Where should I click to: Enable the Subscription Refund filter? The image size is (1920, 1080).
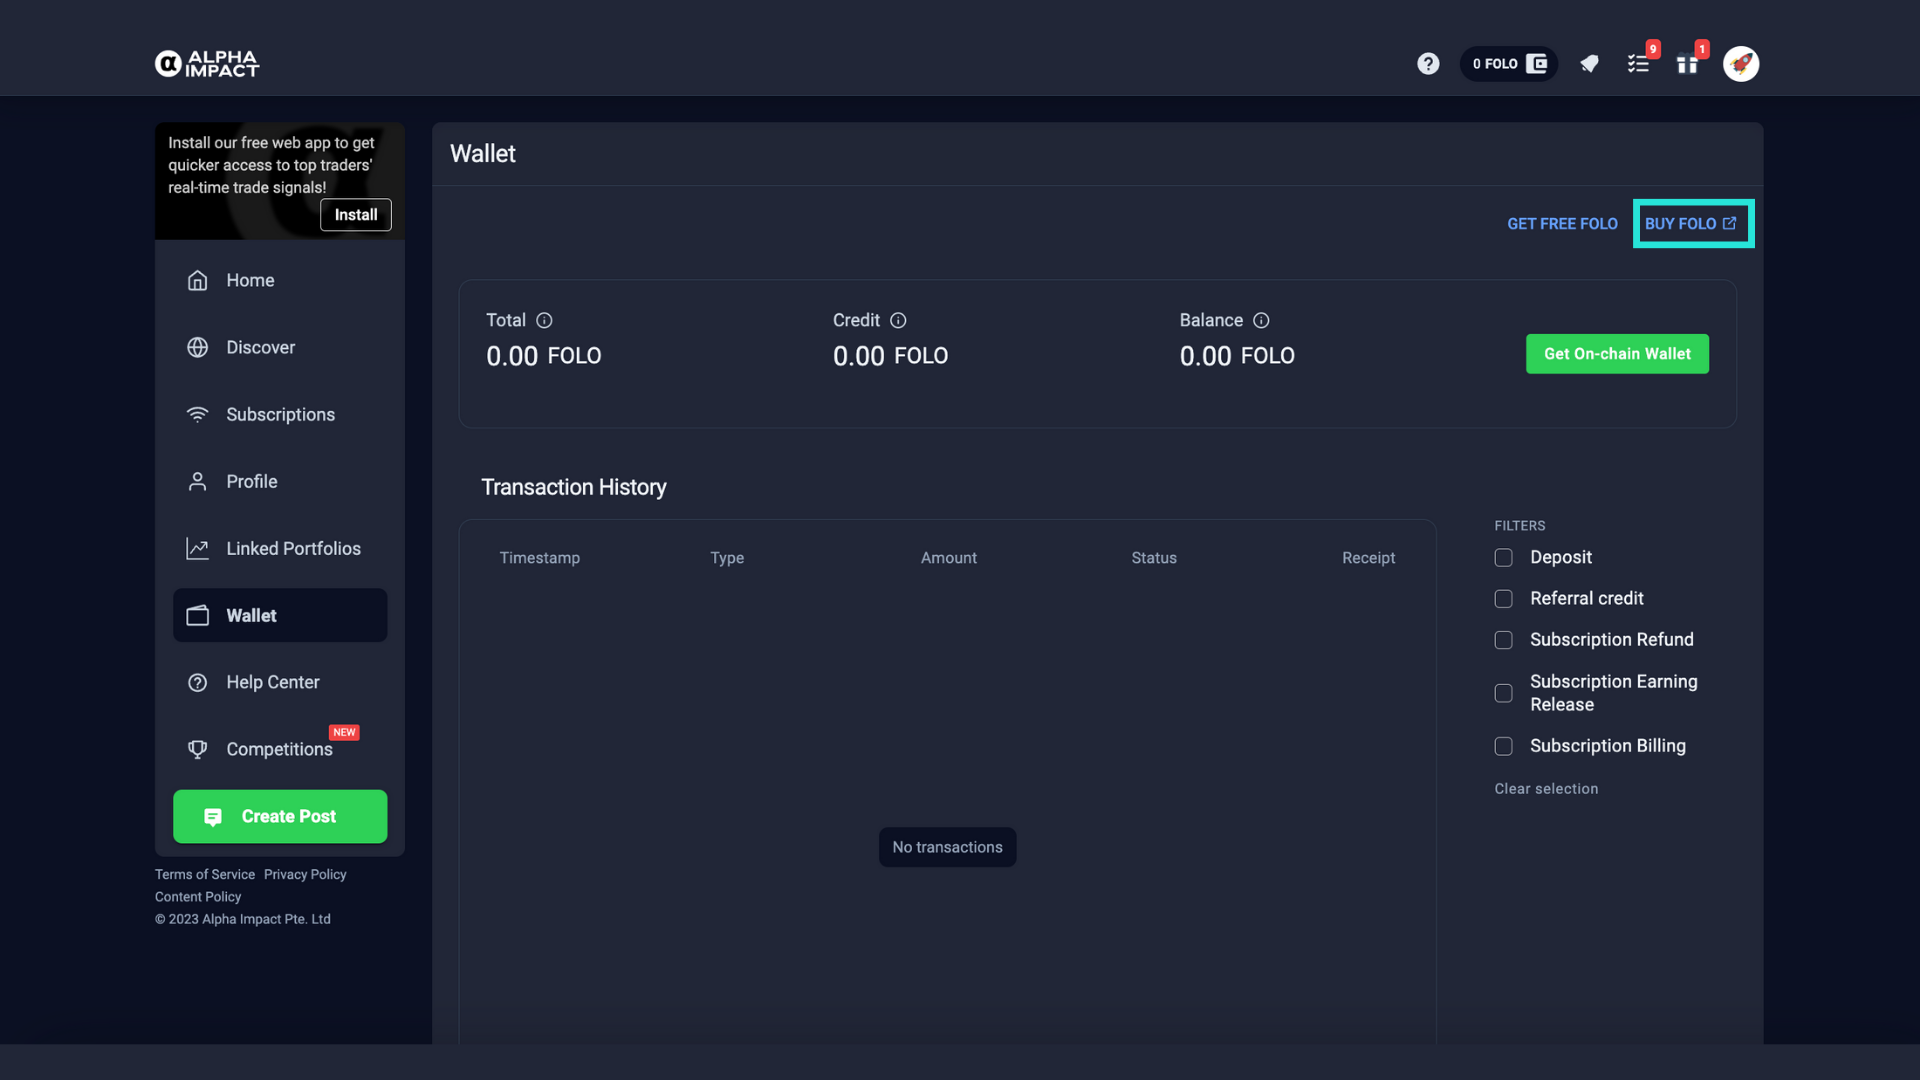coord(1503,640)
